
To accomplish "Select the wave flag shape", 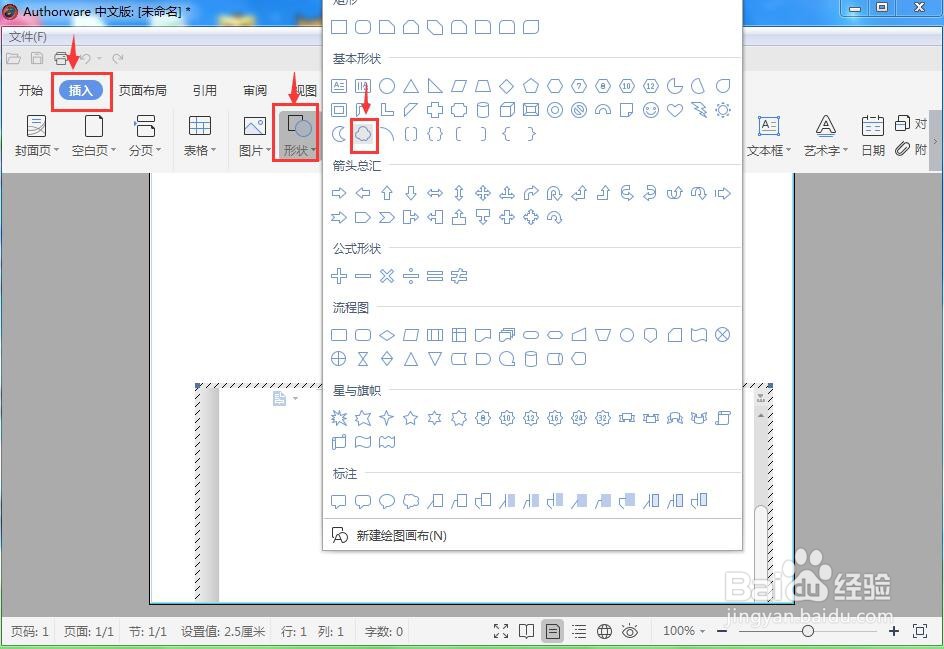I will pos(363,442).
